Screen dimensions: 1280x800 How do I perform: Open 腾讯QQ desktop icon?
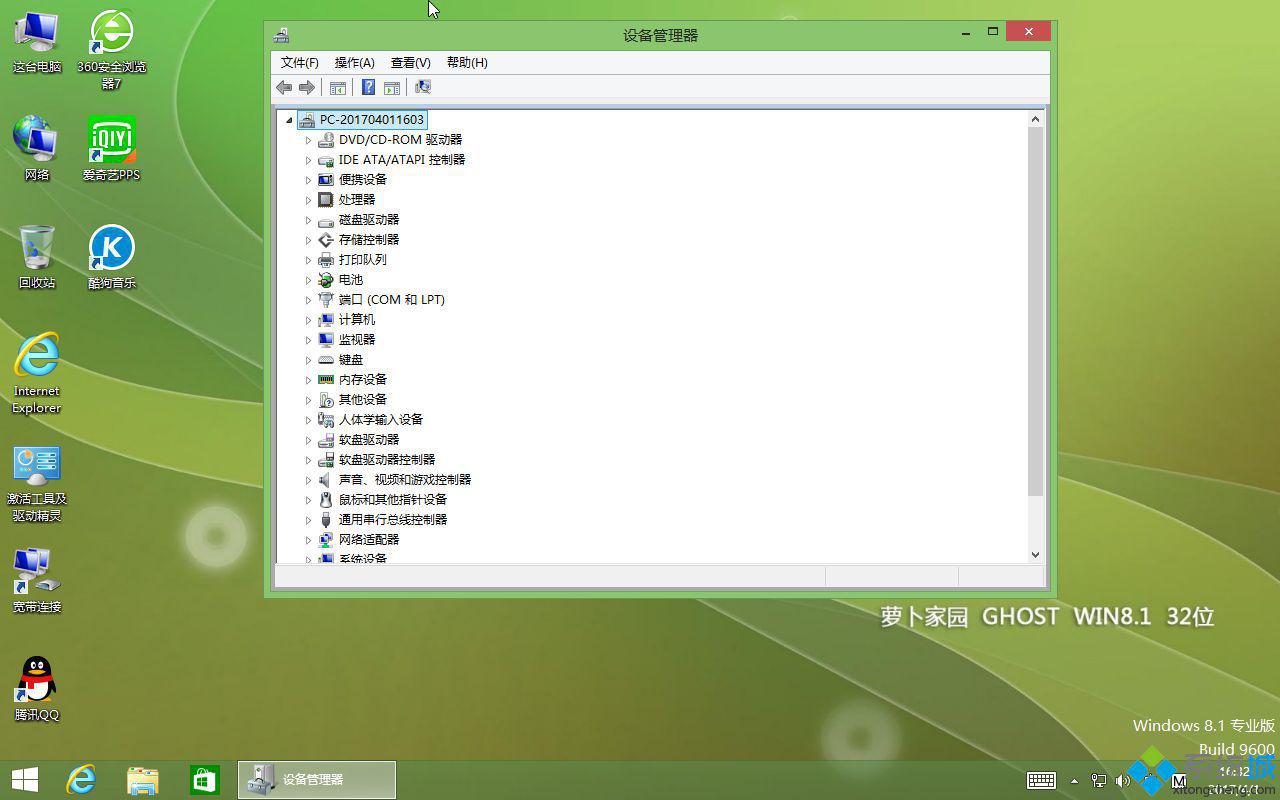pyautogui.click(x=37, y=688)
